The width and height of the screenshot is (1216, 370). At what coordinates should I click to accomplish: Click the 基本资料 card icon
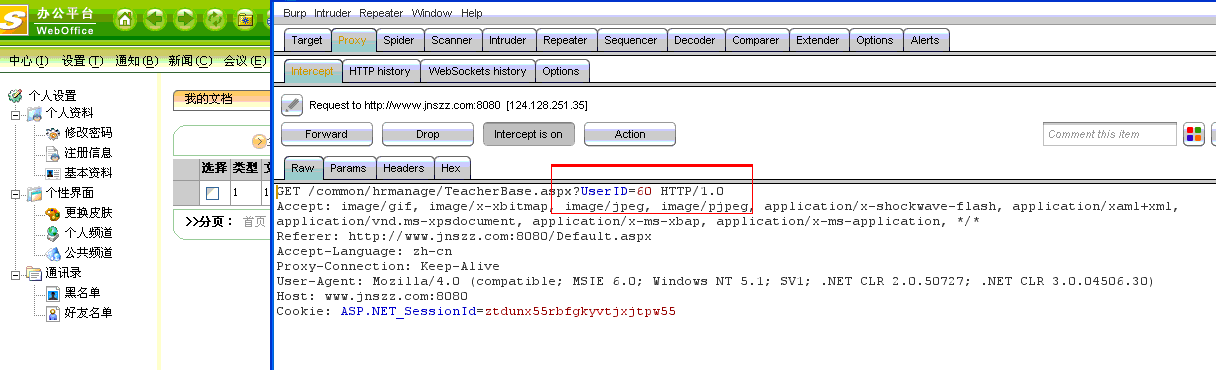53,173
